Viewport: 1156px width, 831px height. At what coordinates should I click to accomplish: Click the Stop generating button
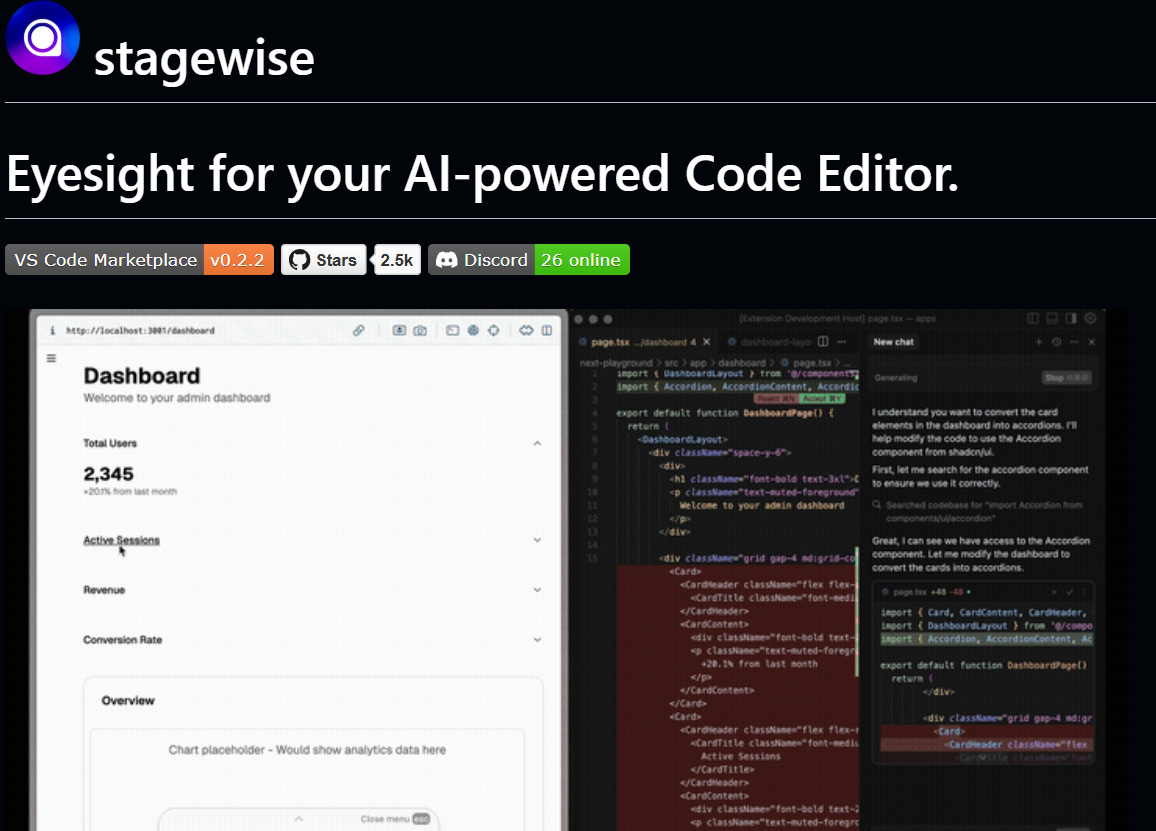(x=1066, y=378)
